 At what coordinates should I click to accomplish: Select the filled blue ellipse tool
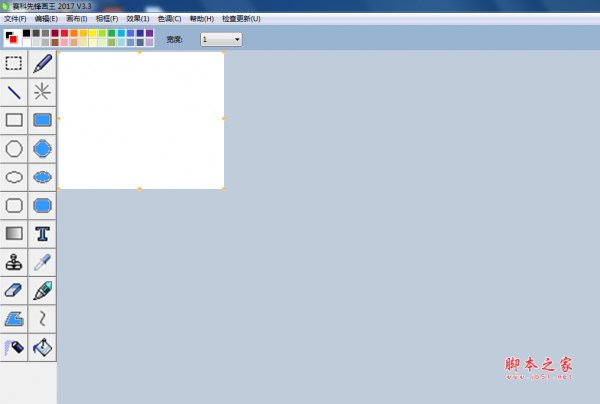coord(42,177)
